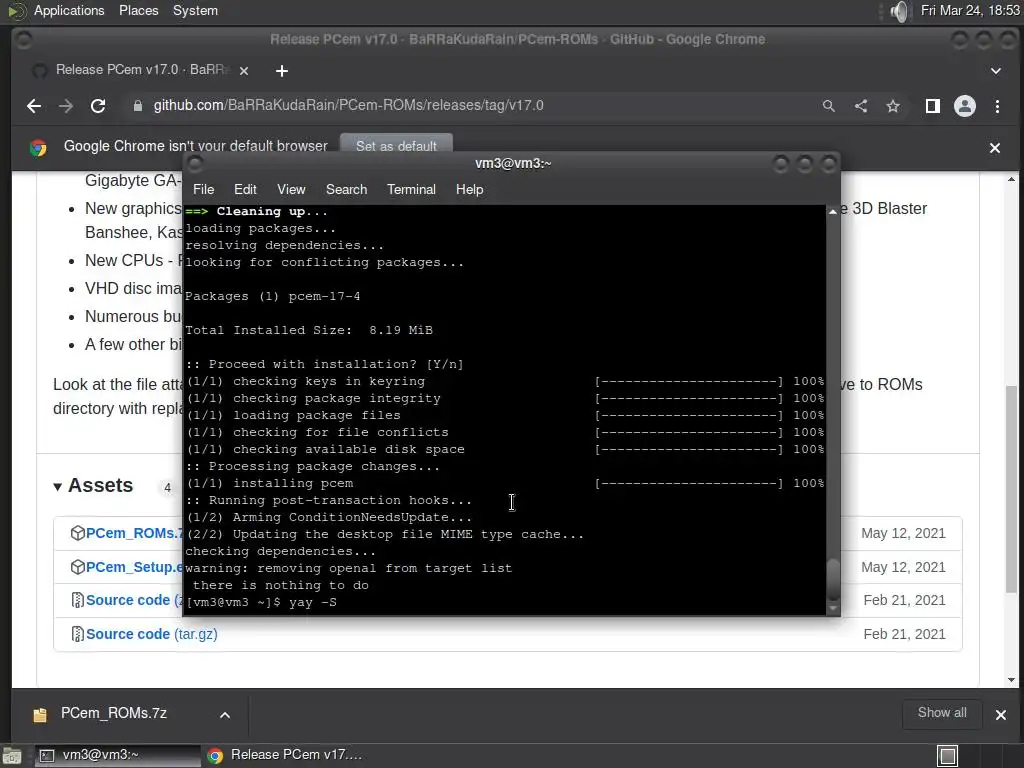Download the Source code zip link
The width and height of the screenshot is (1024, 768).
click(135, 600)
